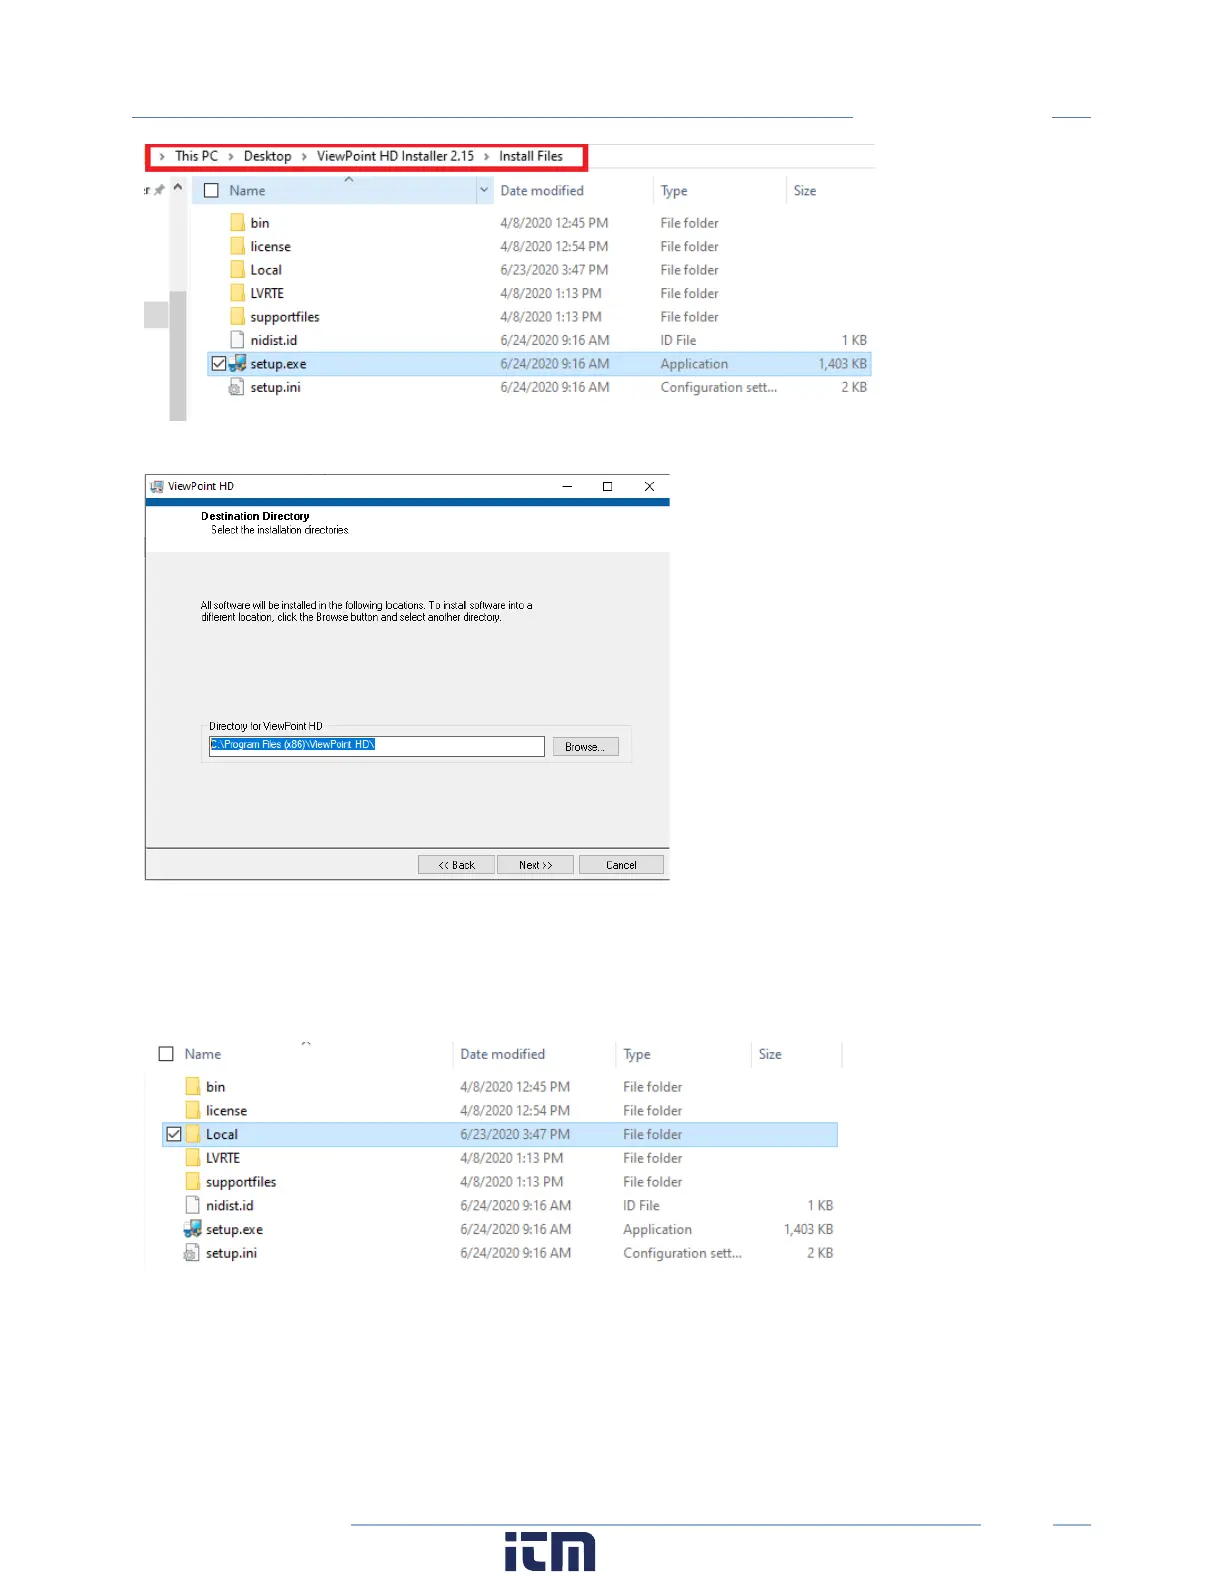The height and width of the screenshot is (1584, 1224).
Task: Toggle select-all checkbox in top list header
Action: pyautogui.click(x=211, y=190)
